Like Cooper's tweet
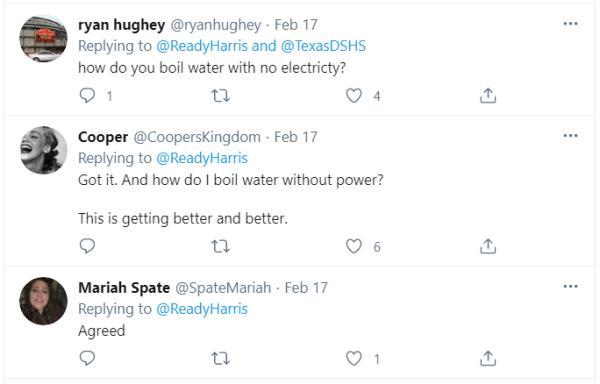Viewport: 600px width, 384px height. (354, 246)
